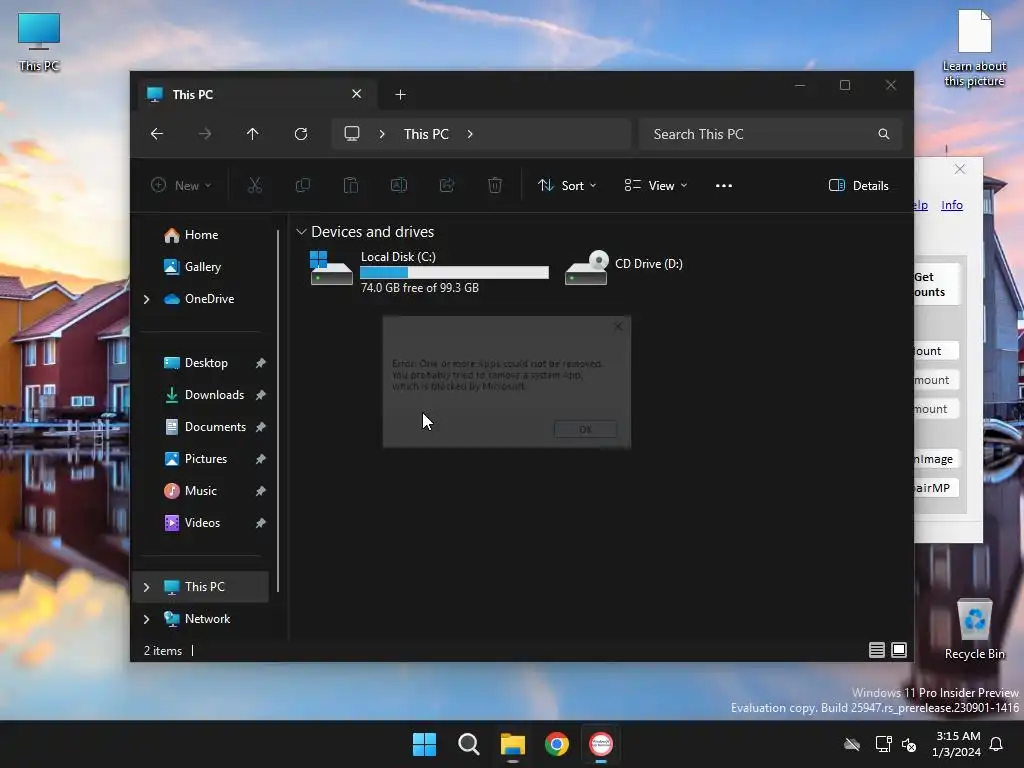Open the New dropdown menu
Screen dimensions: 1024x768
pos(181,185)
